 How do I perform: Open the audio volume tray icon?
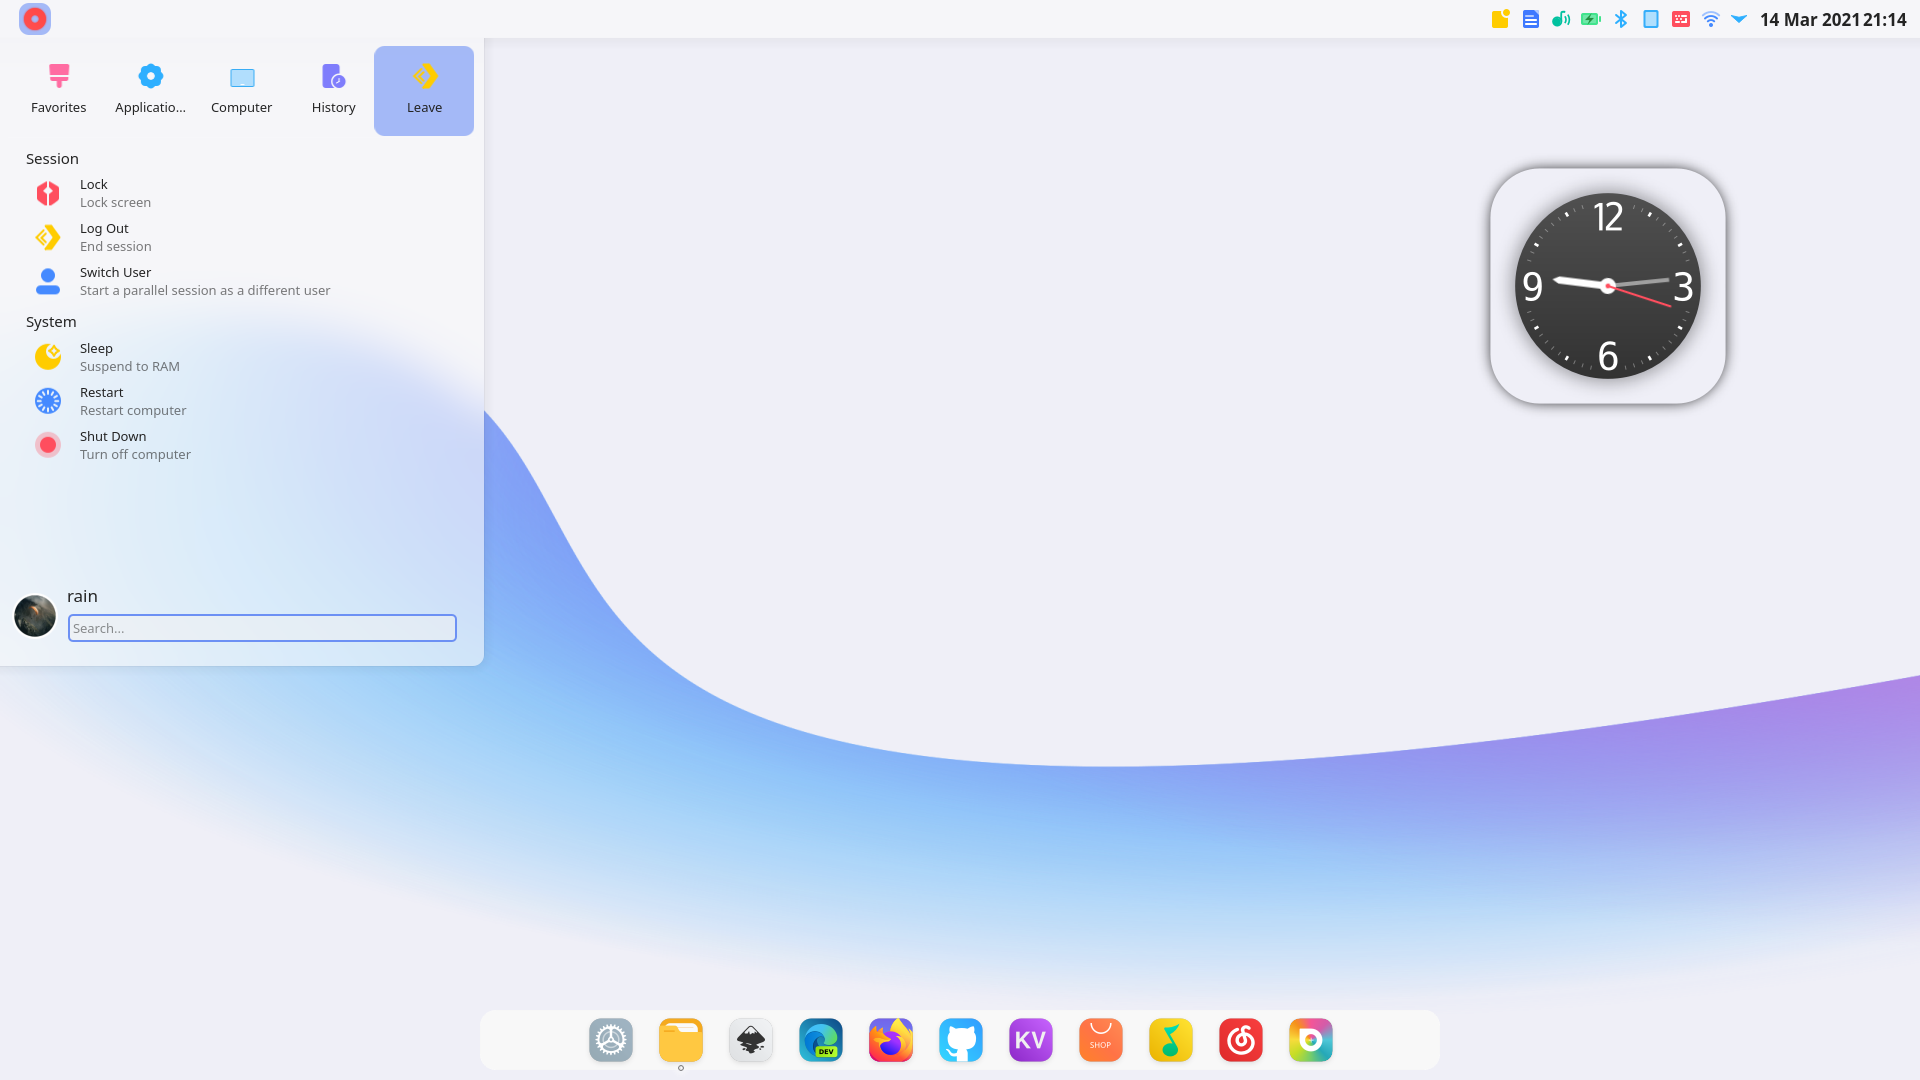click(1560, 19)
